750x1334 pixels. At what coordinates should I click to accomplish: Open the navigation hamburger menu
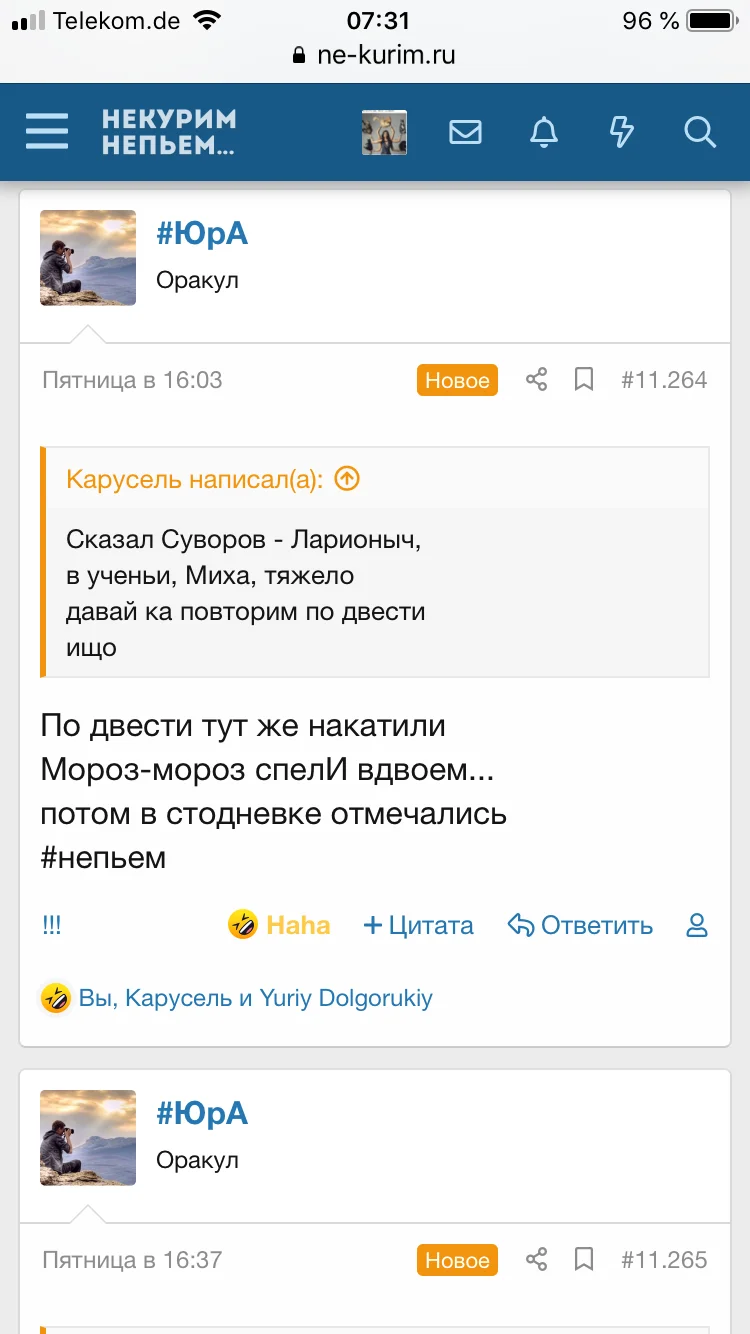pyautogui.click(x=46, y=131)
